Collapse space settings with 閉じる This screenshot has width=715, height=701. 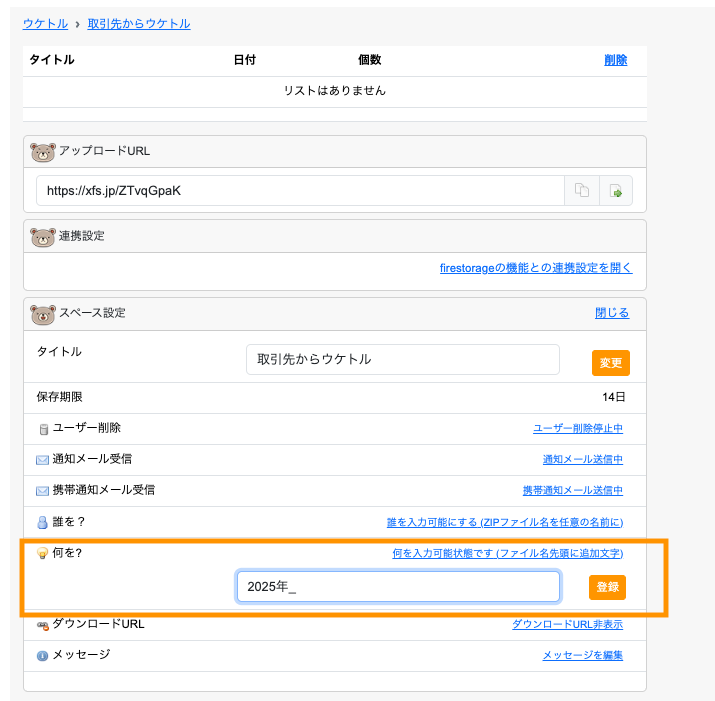(612, 313)
